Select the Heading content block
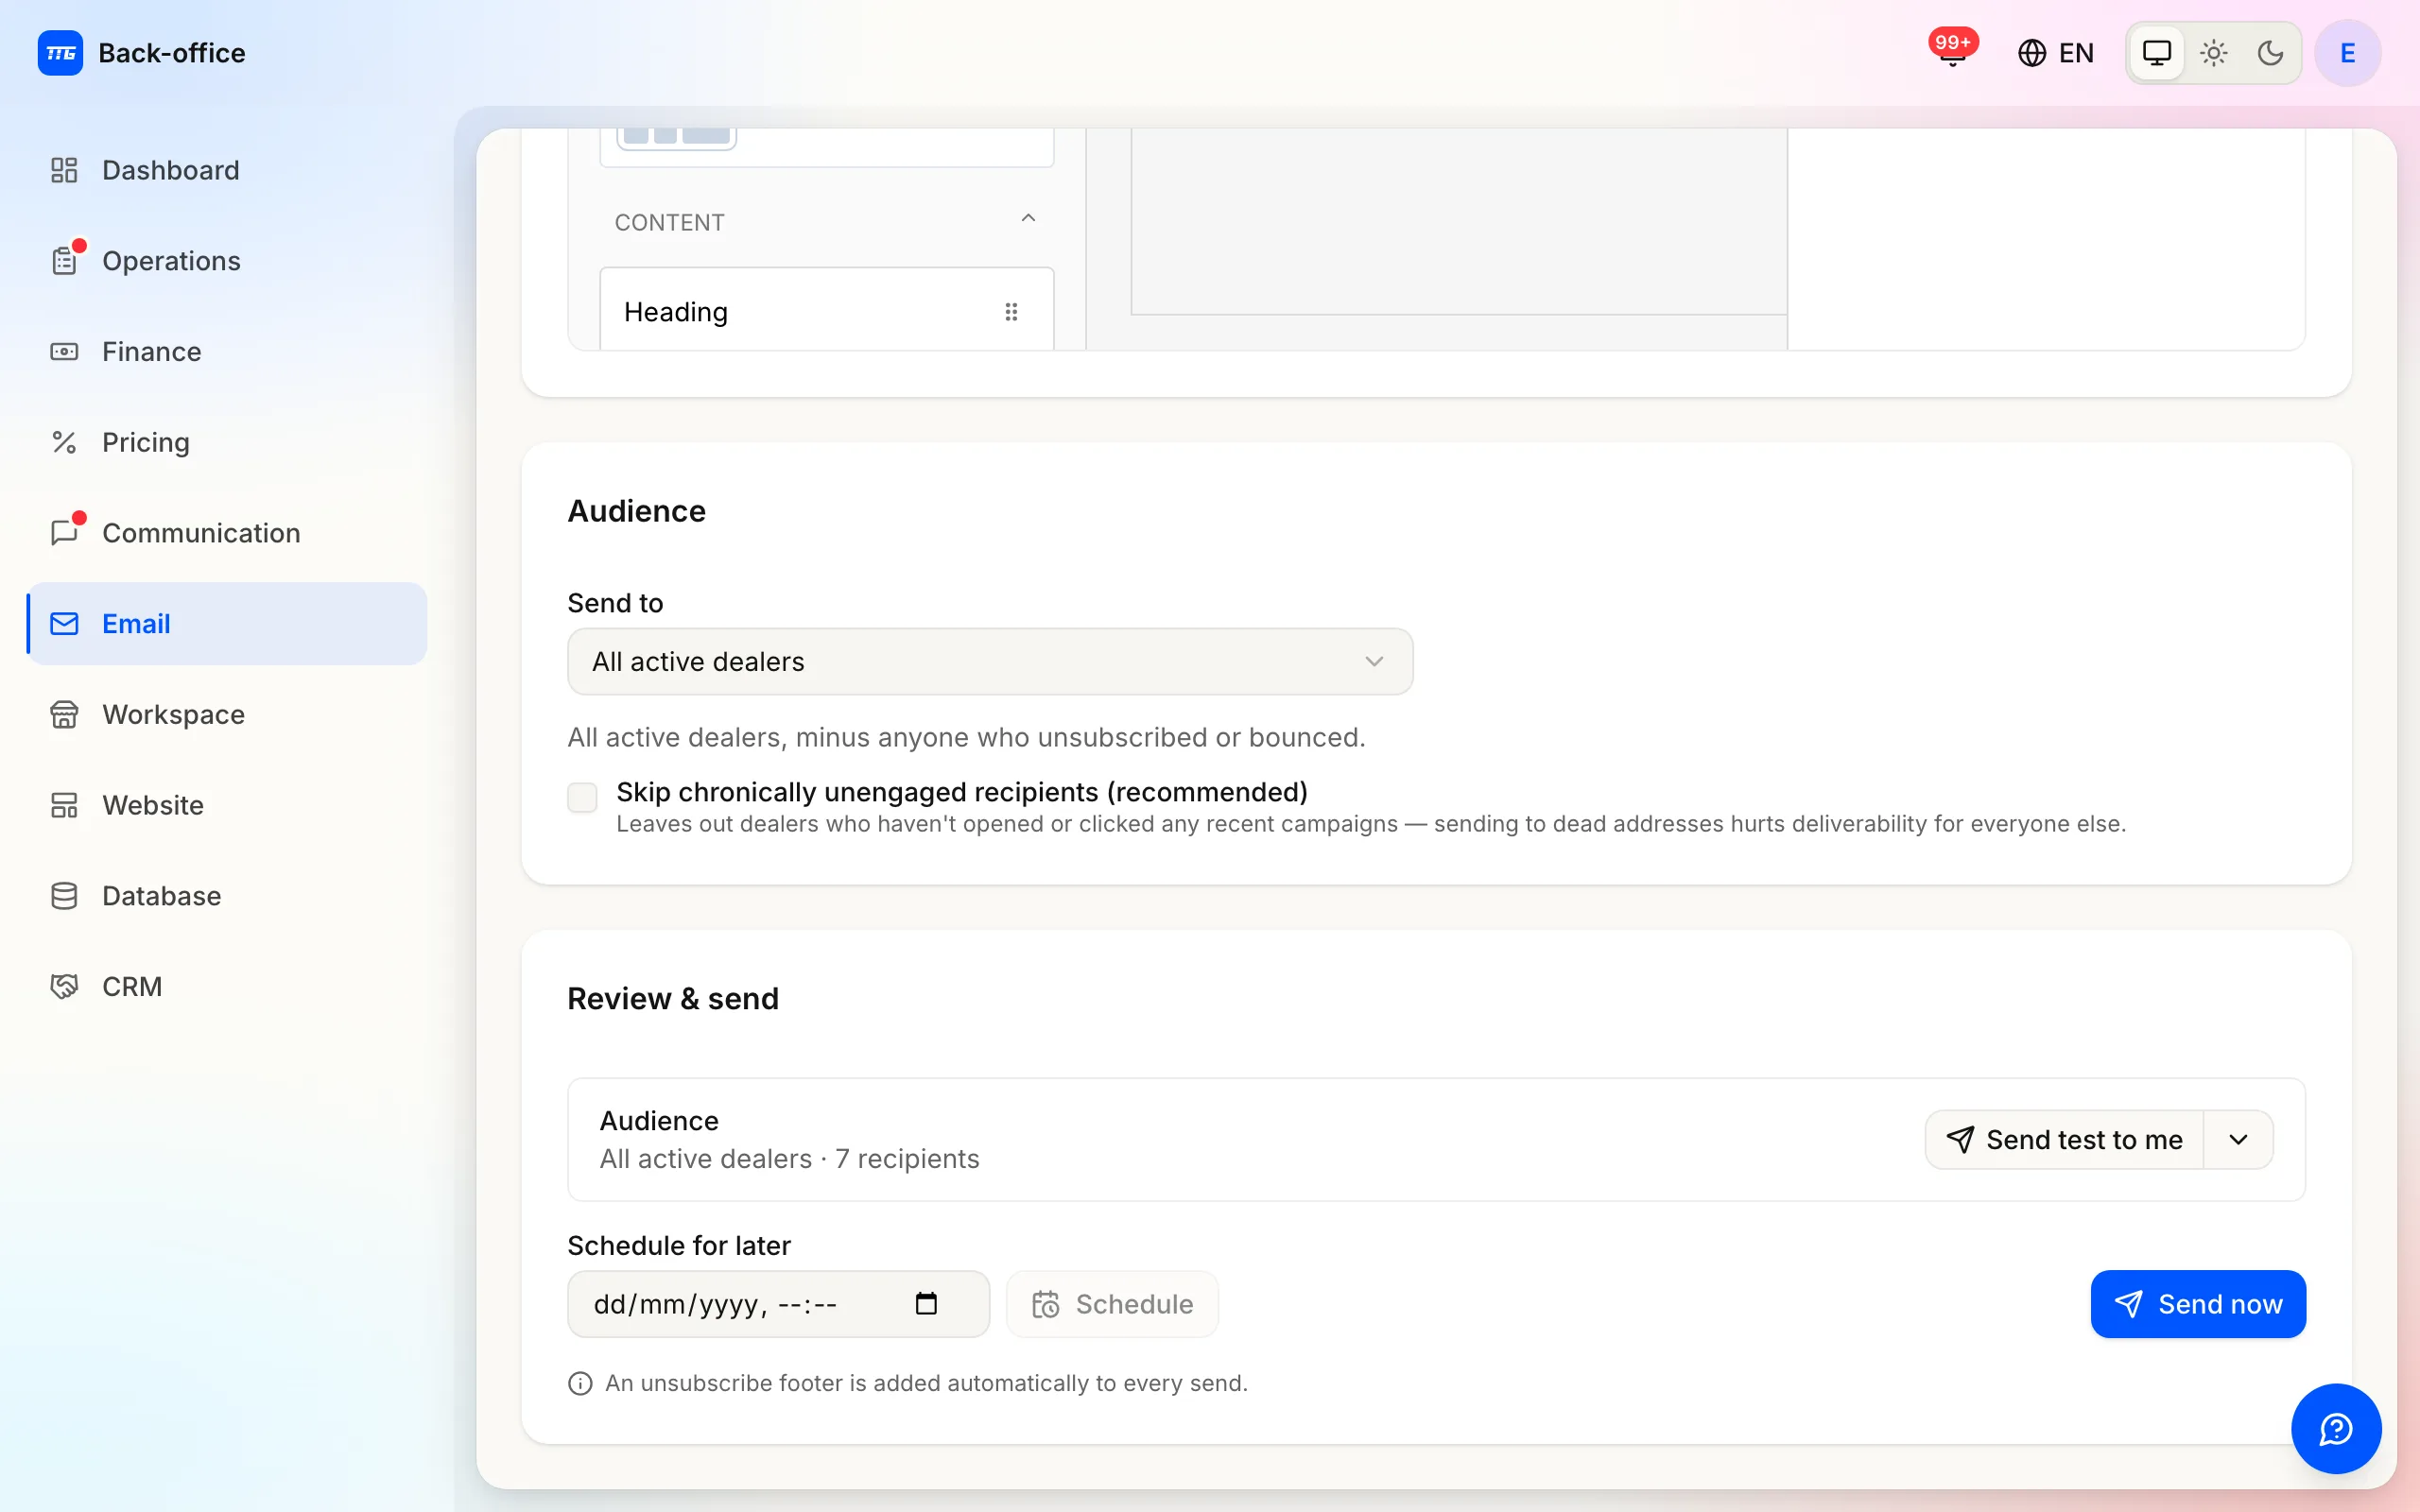Screen dimensions: 2420x1512 point(827,310)
